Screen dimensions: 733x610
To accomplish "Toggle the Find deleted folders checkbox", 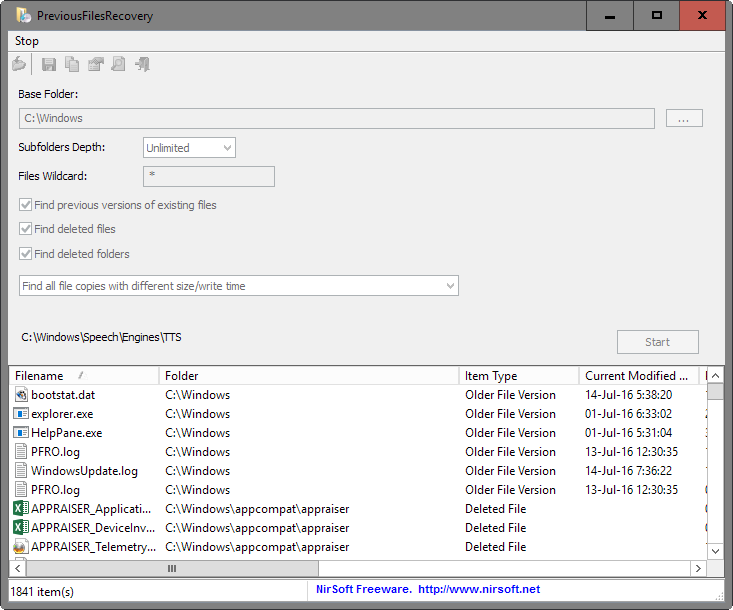I will [25, 254].
